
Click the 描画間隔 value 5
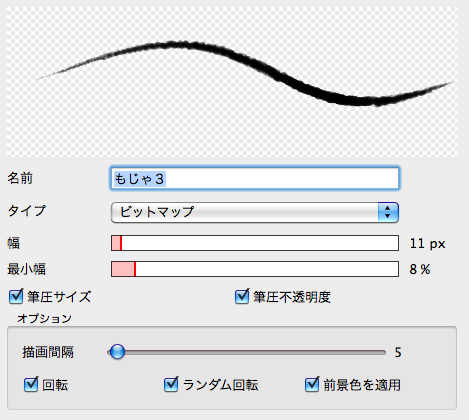(x=398, y=352)
